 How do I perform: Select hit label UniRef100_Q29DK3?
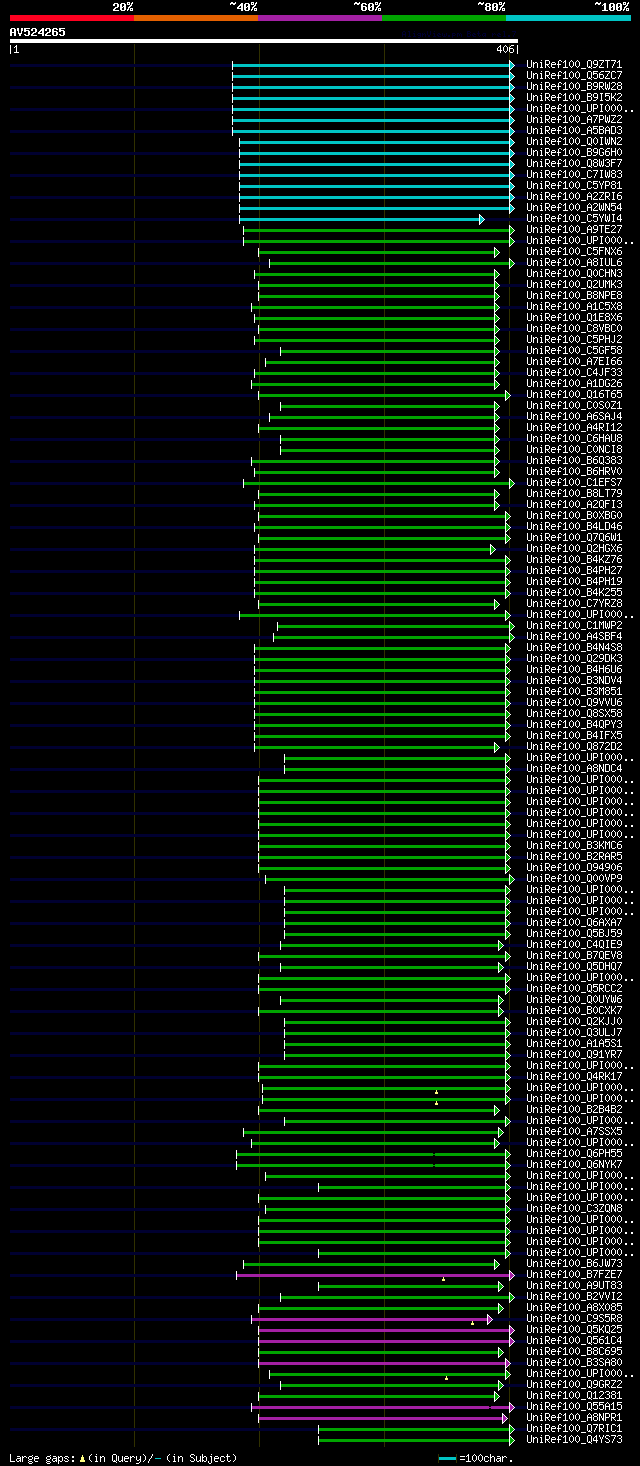[574, 659]
